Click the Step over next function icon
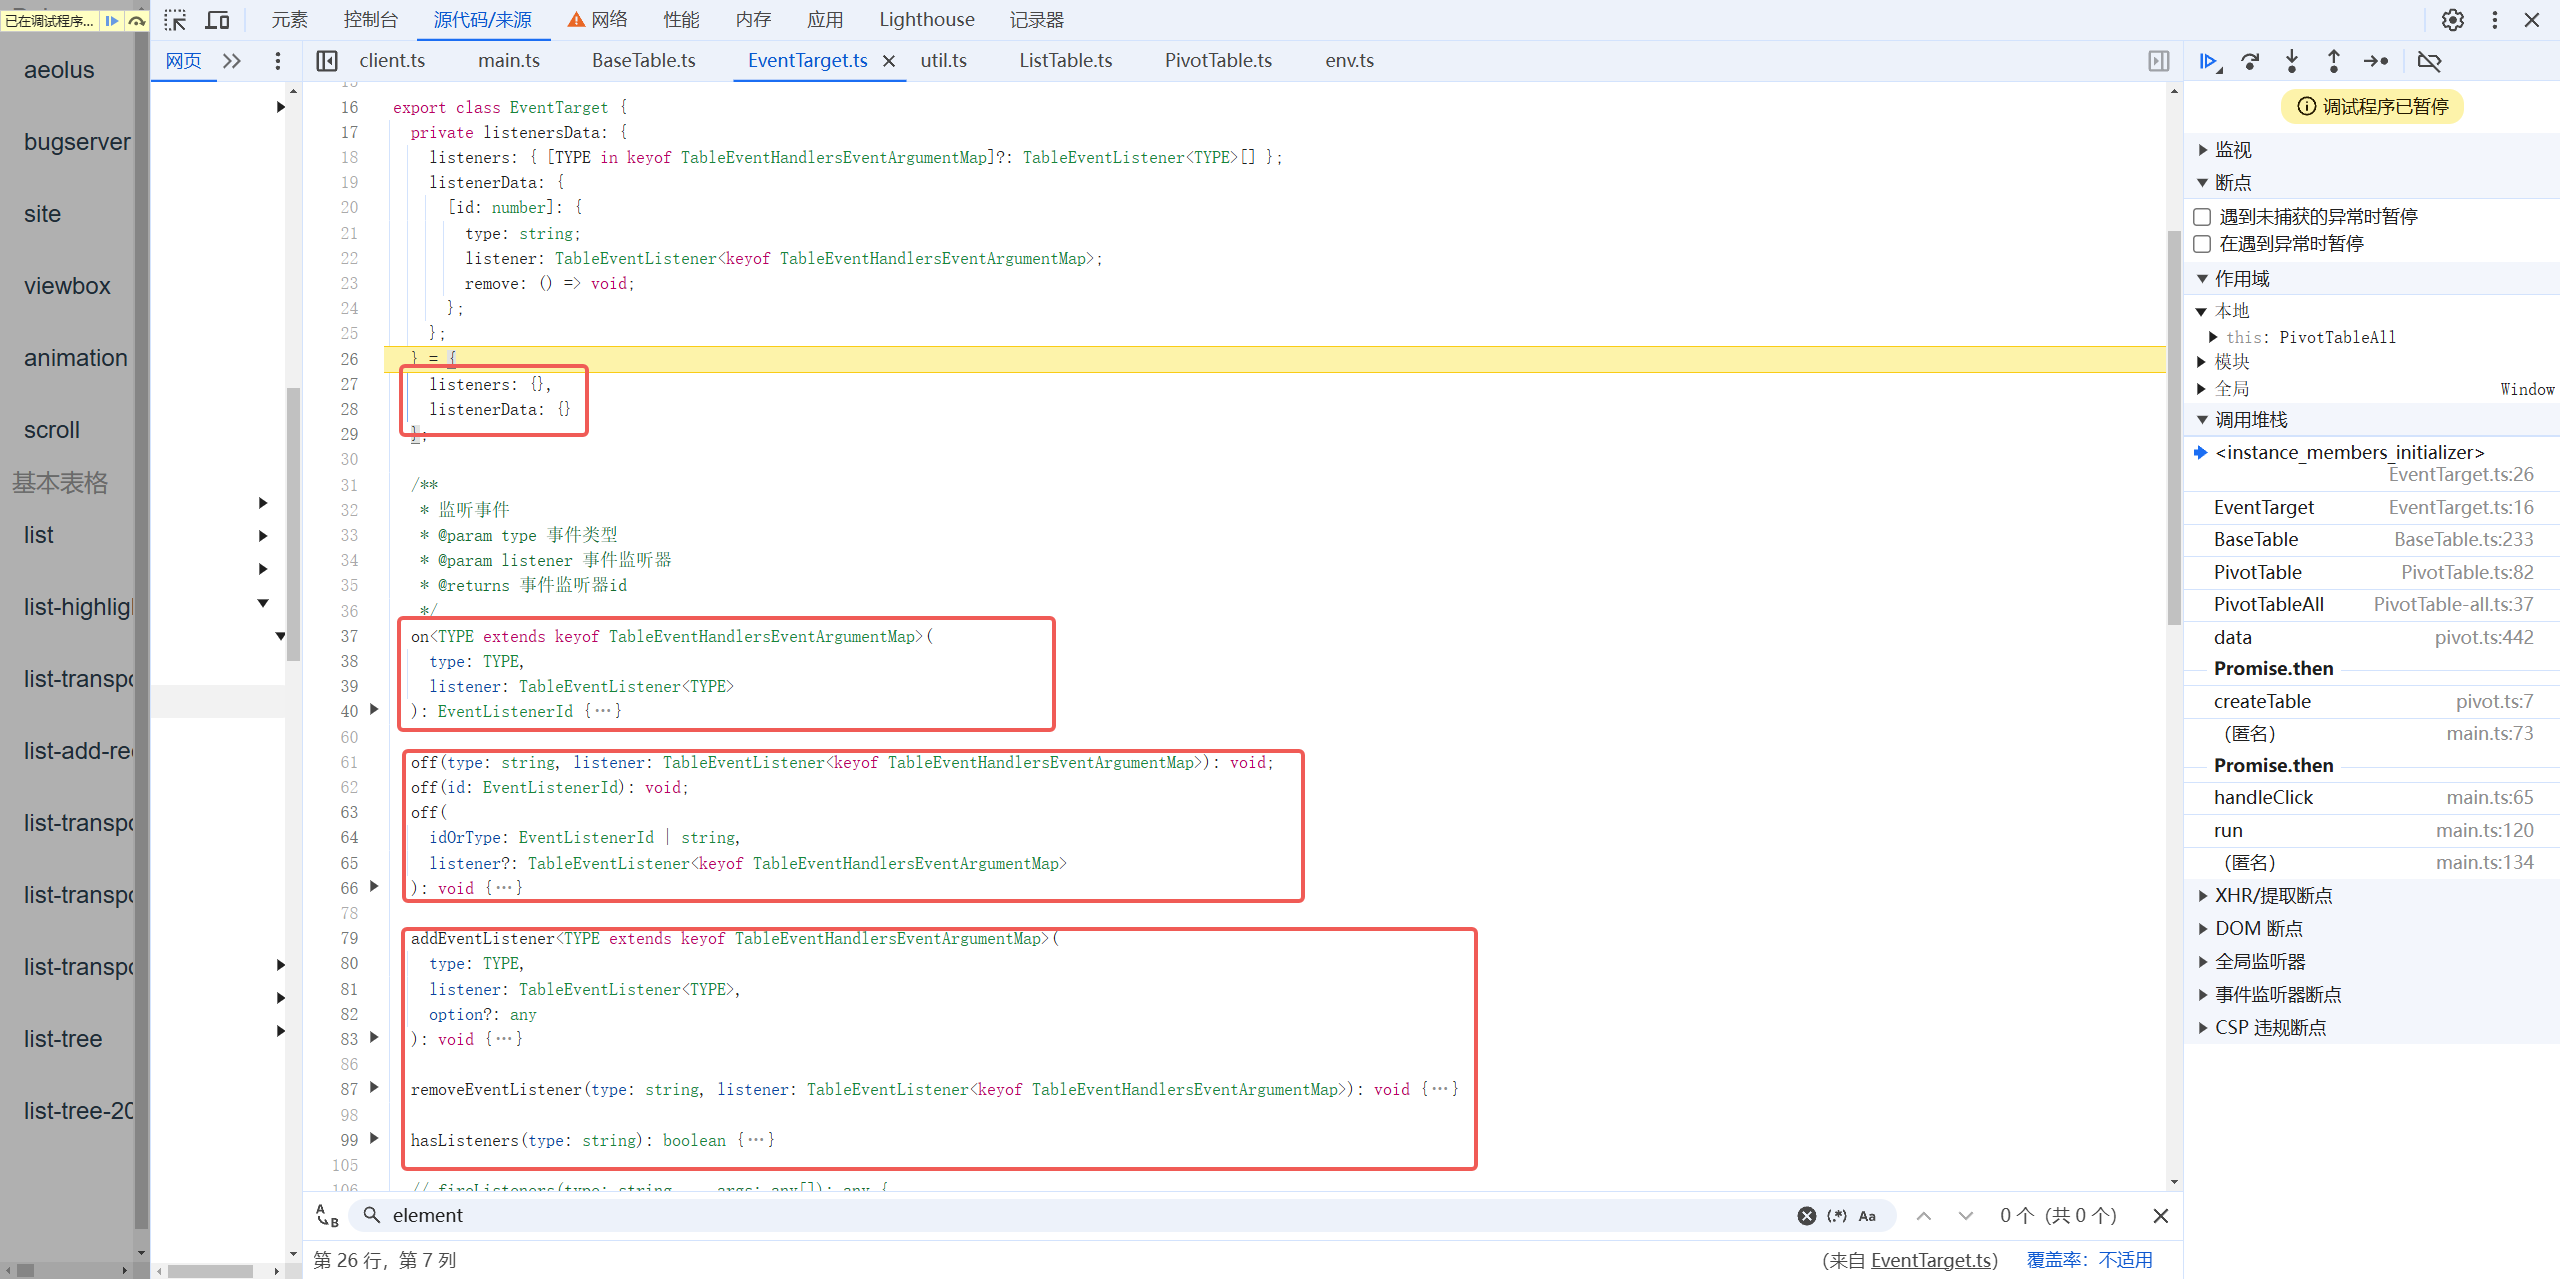The height and width of the screenshot is (1279, 2560). tap(2250, 62)
